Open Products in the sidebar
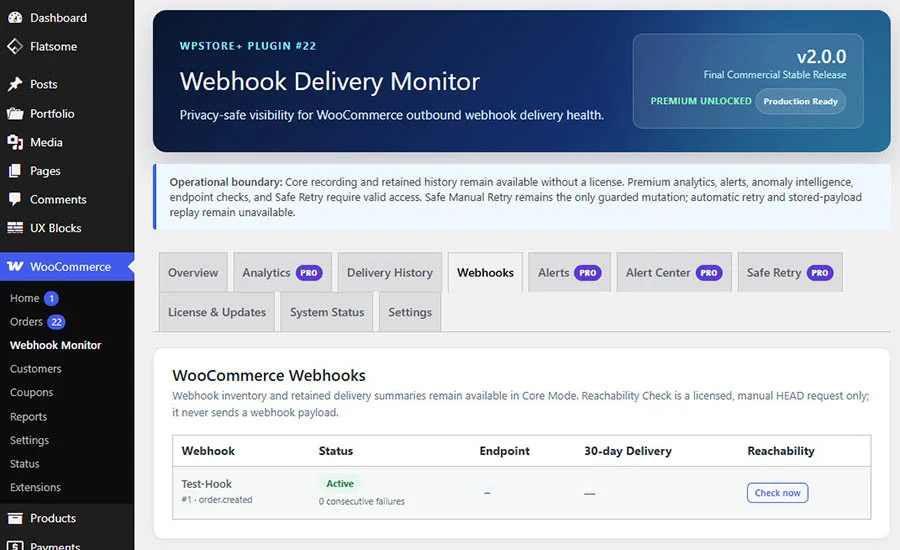 pyautogui.click(x=53, y=518)
